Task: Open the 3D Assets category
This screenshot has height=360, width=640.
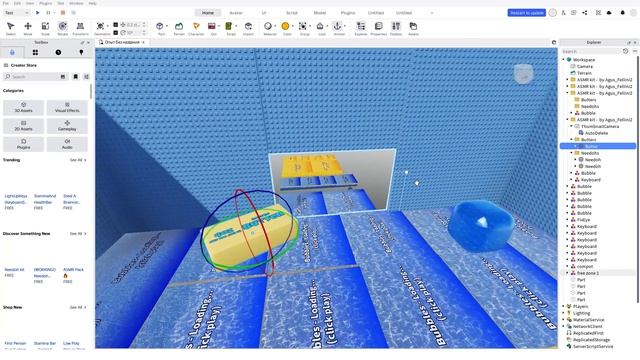Action: coord(24,107)
